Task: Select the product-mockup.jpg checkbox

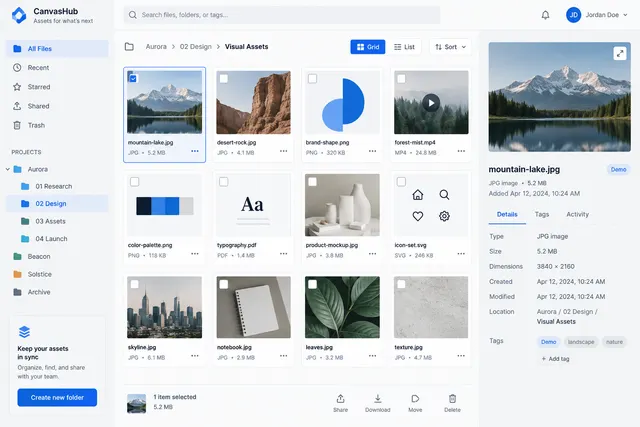Action: click(x=312, y=182)
